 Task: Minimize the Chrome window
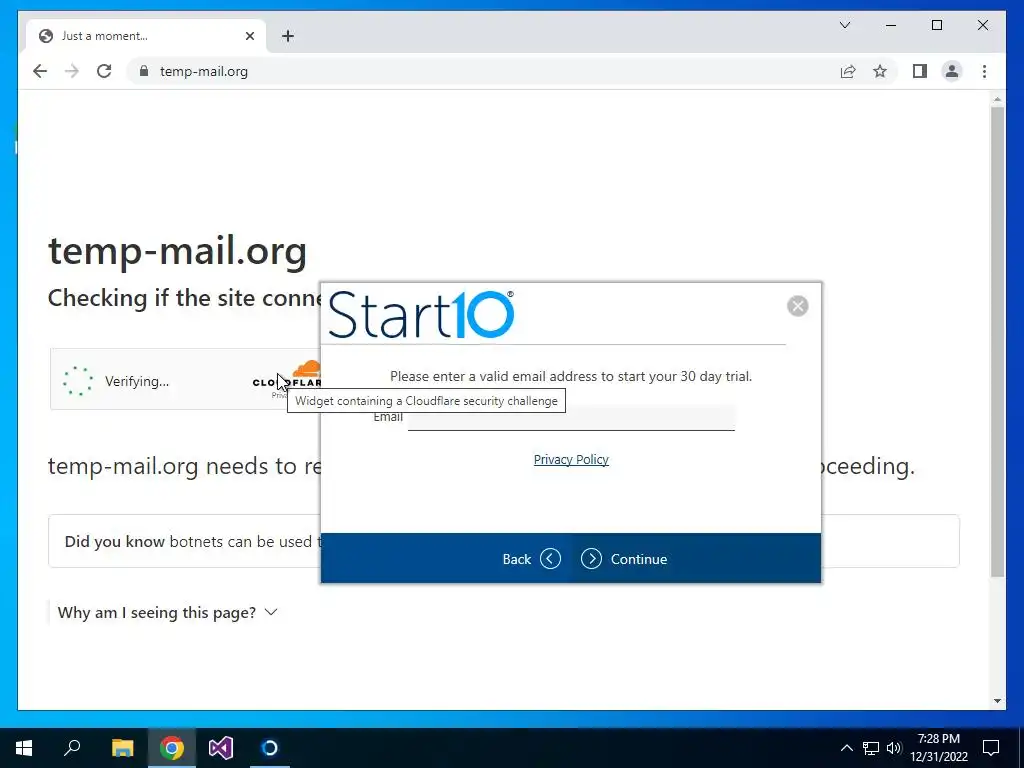tap(891, 25)
